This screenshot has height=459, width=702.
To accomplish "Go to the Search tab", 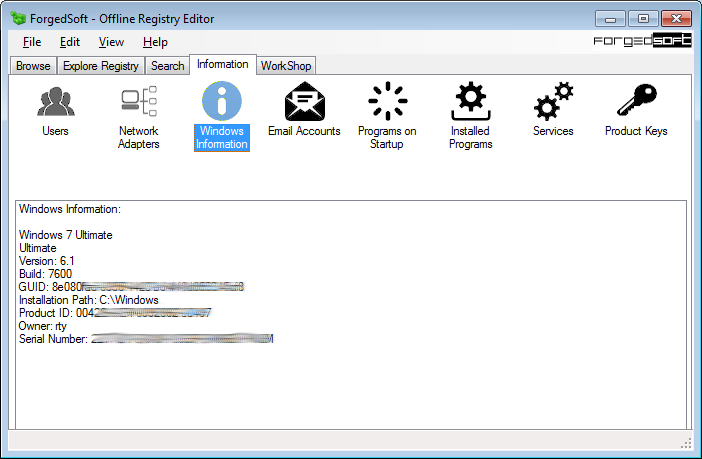I will click(167, 66).
